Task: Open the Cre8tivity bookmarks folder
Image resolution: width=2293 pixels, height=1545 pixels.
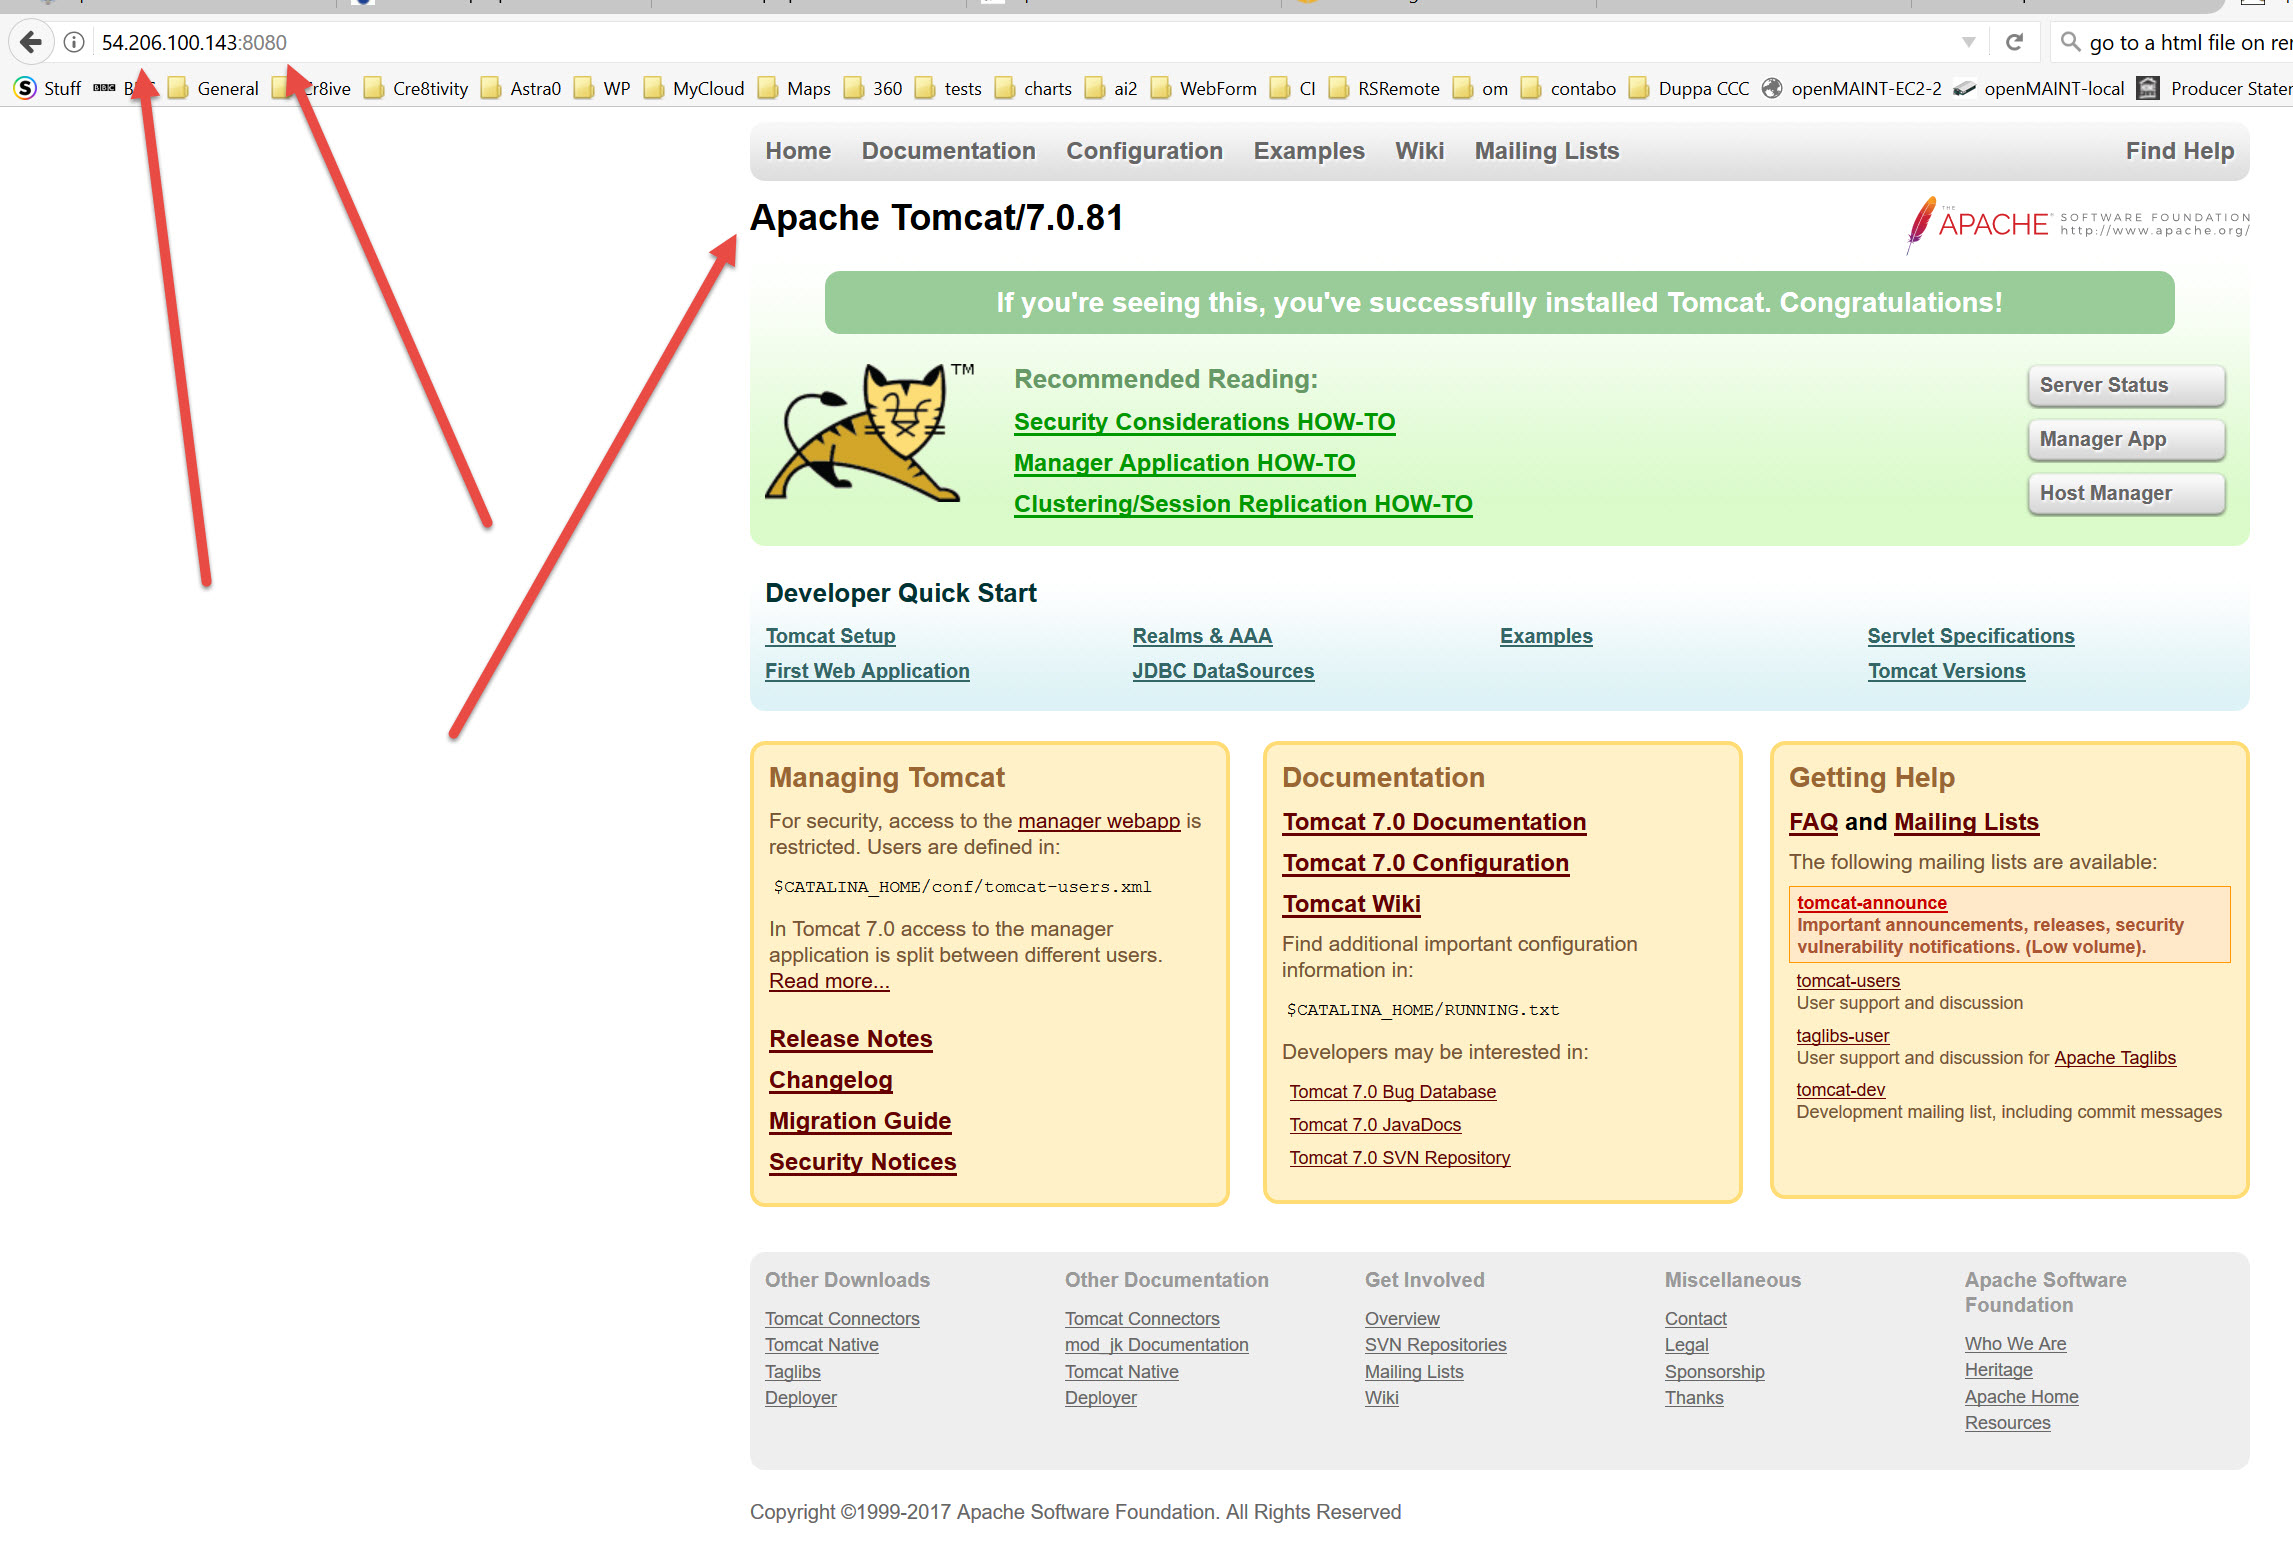Action: (416, 88)
